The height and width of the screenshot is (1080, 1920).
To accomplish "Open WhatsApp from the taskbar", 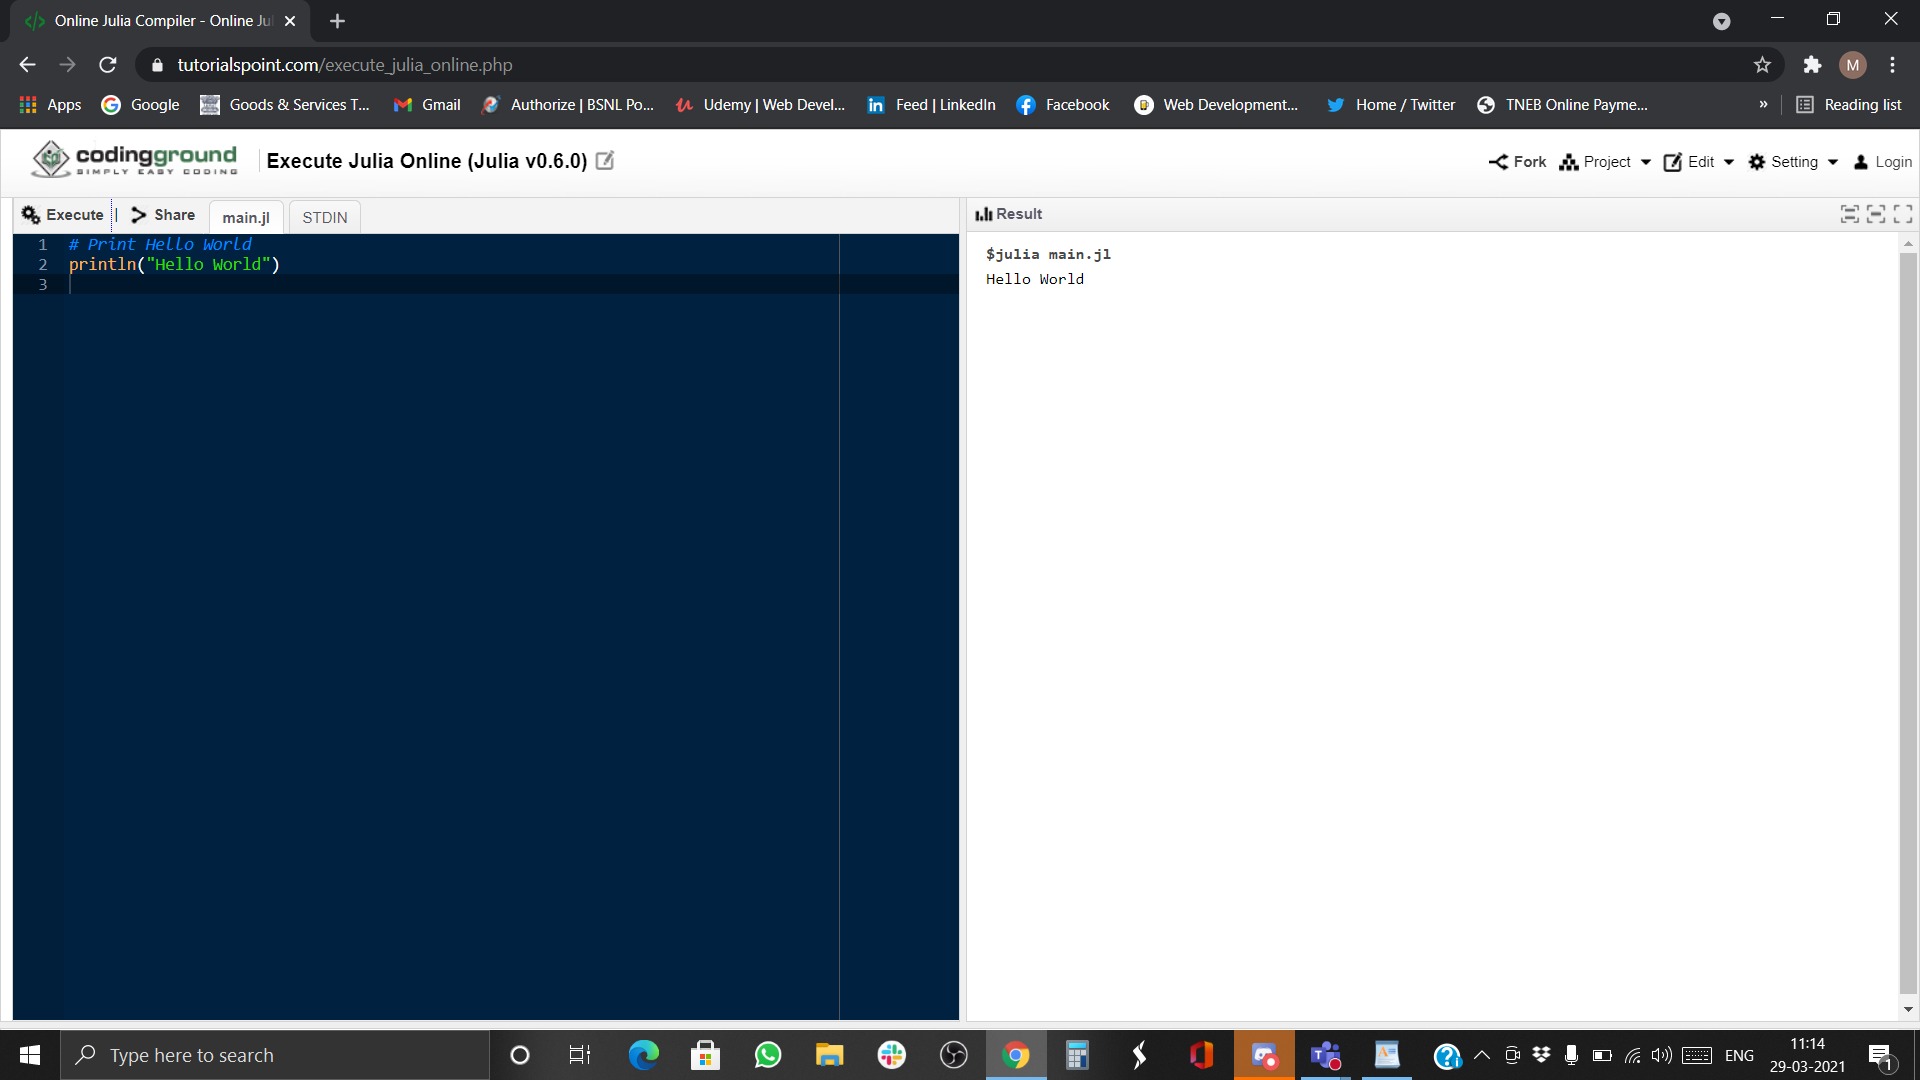I will (768, 1055).
